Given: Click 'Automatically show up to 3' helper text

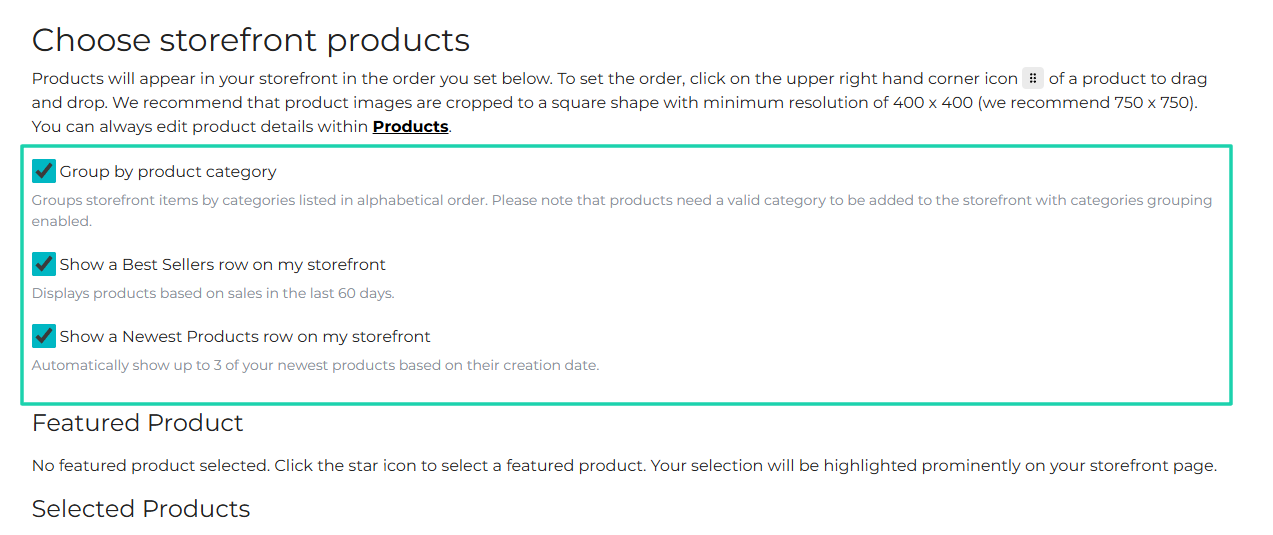Looking at the screenshot, I should click(x=315, y=366).
